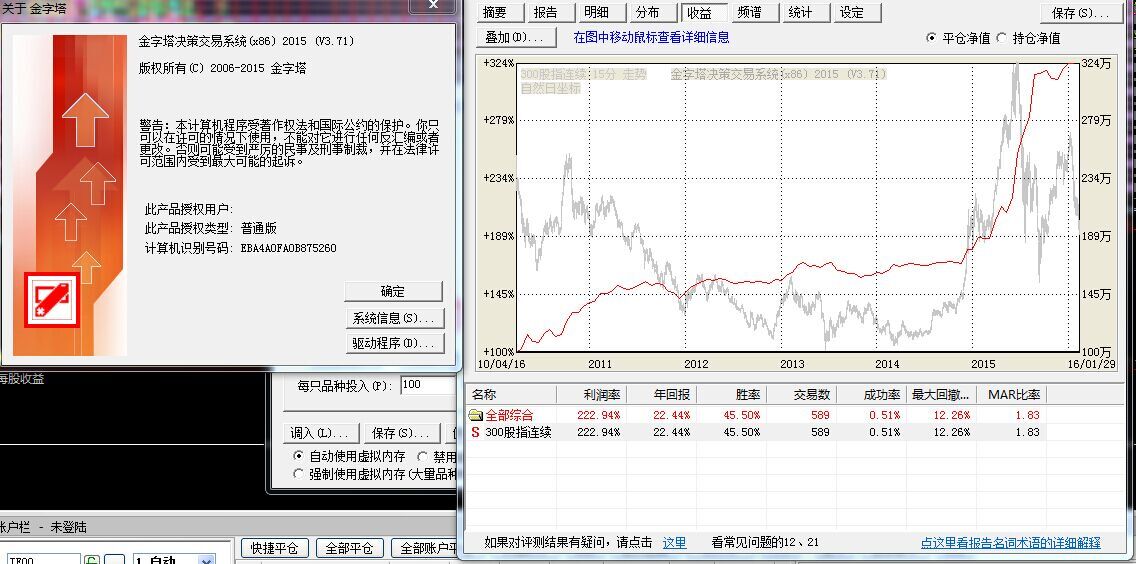Select 自动使用虚拟内存 radio option
The height and width of the screenshot is (564, 1136).
(298, 456)
